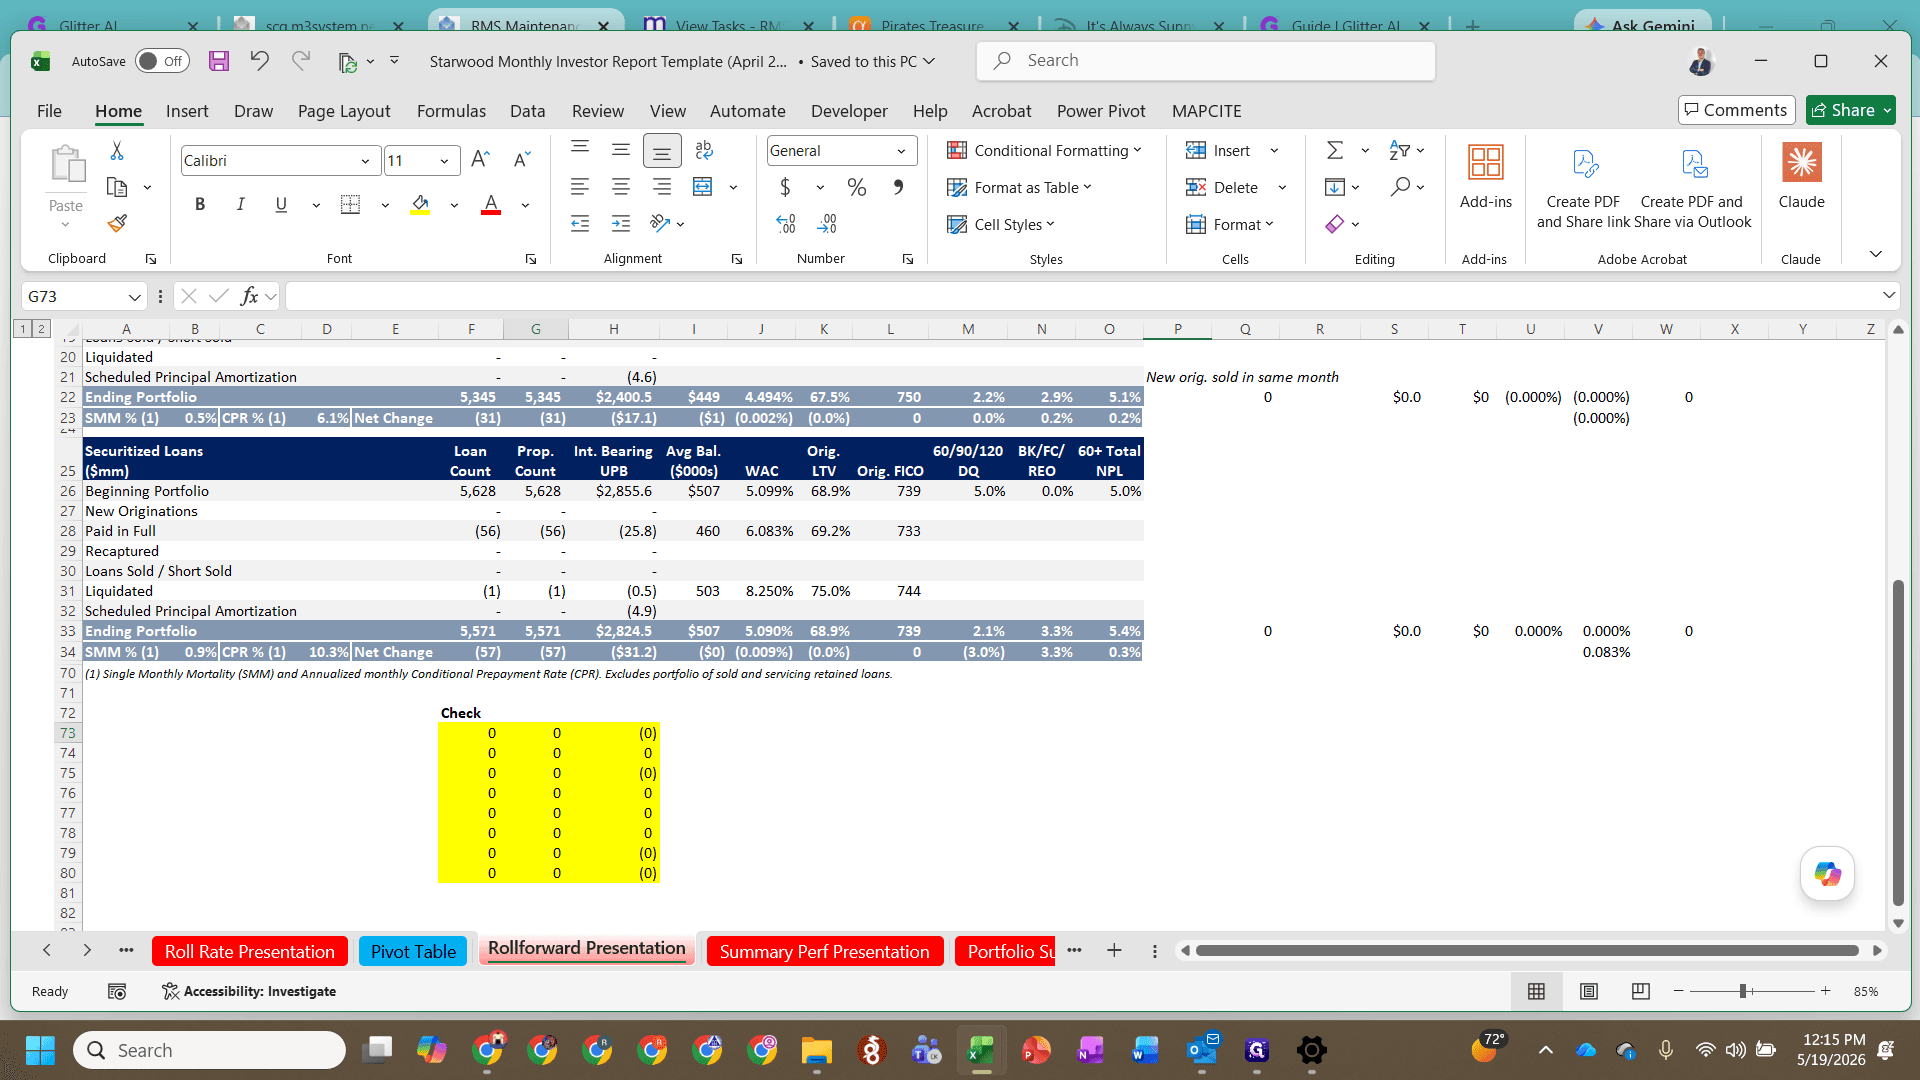Apply Bold formatting
The height and width of the screenshot is (1080, 1920).
[200, 205]
